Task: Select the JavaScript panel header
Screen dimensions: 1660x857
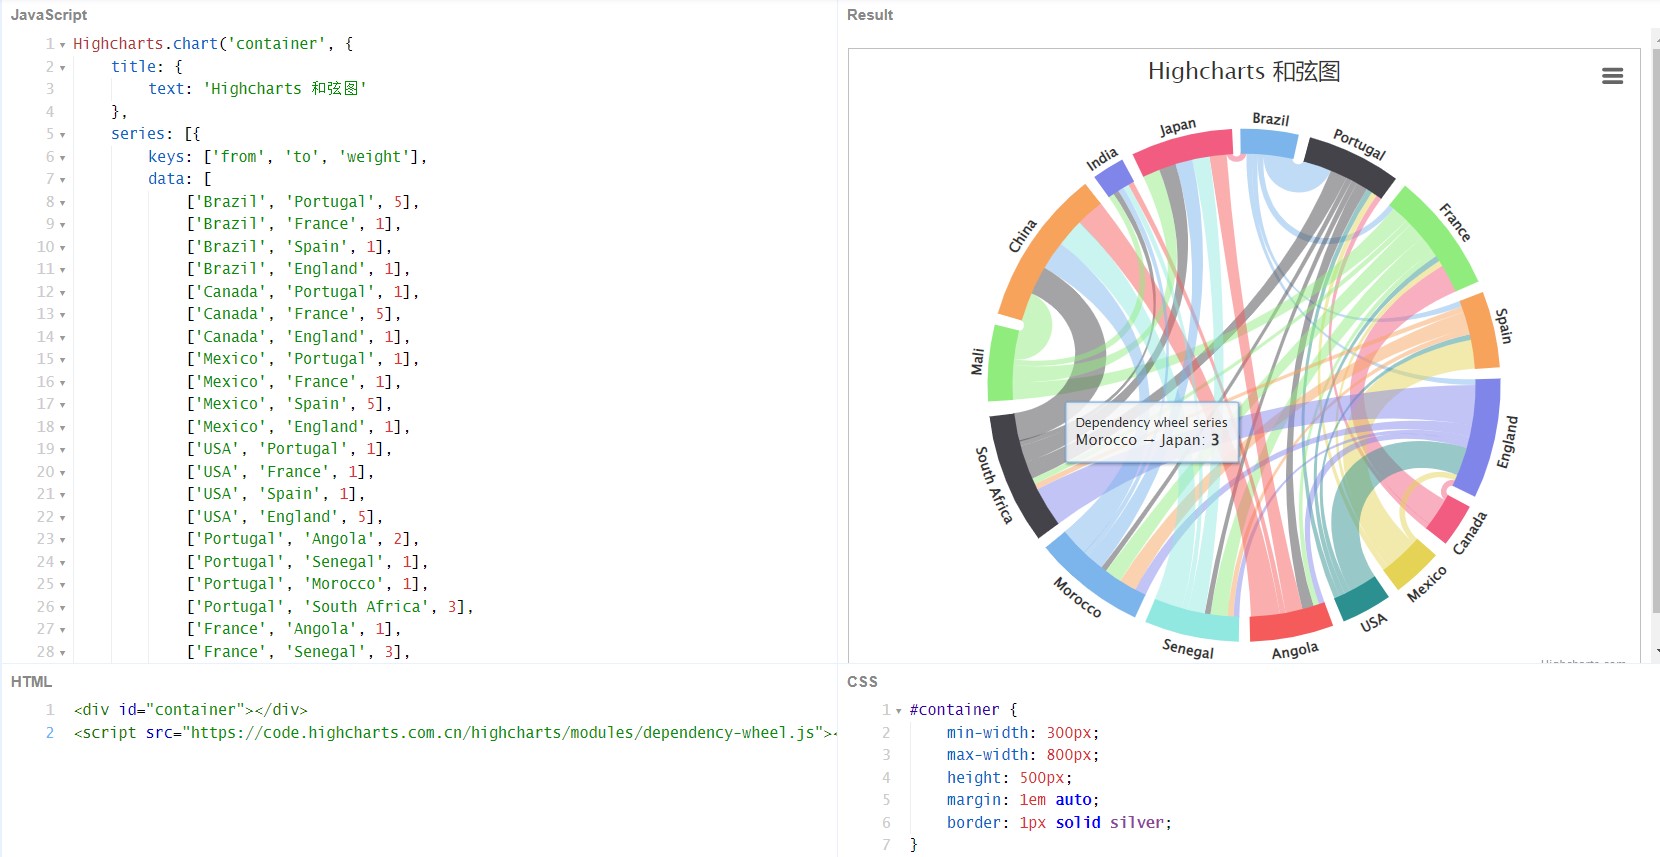Action: [49, 15]
